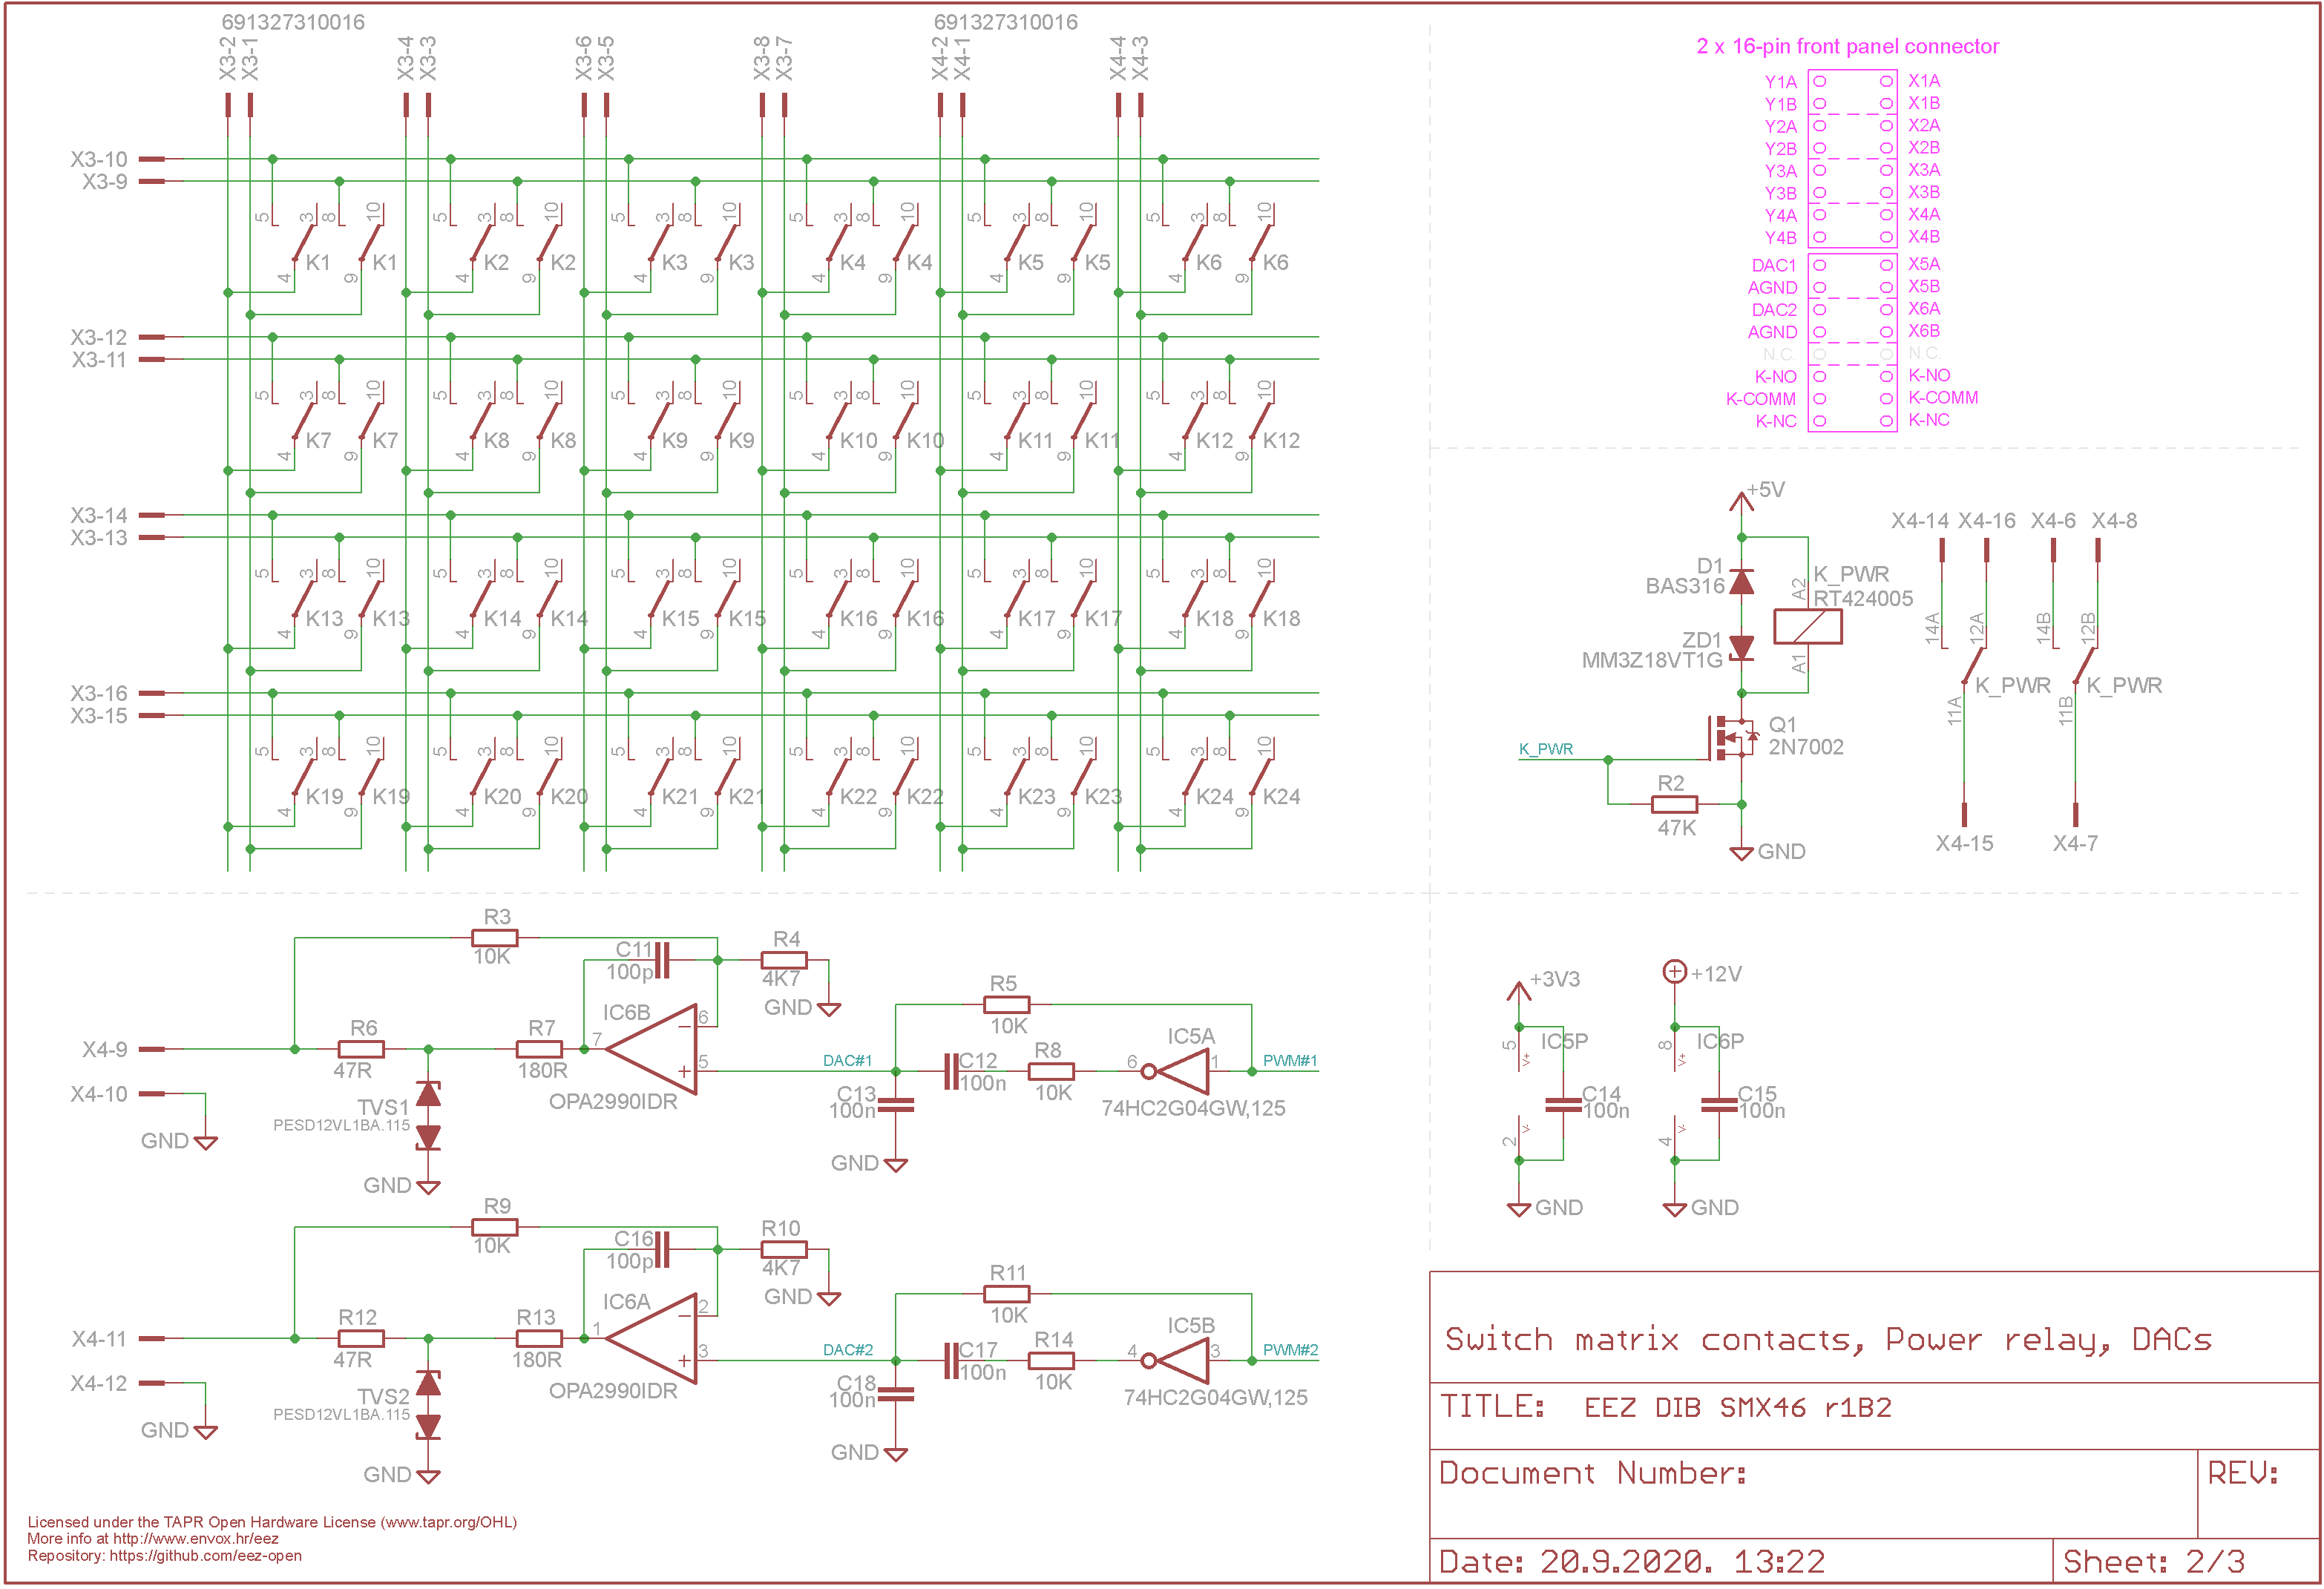Click the www.tapr.org/OHL license link
The image size is (2324, 1589).
[448, 1522]
